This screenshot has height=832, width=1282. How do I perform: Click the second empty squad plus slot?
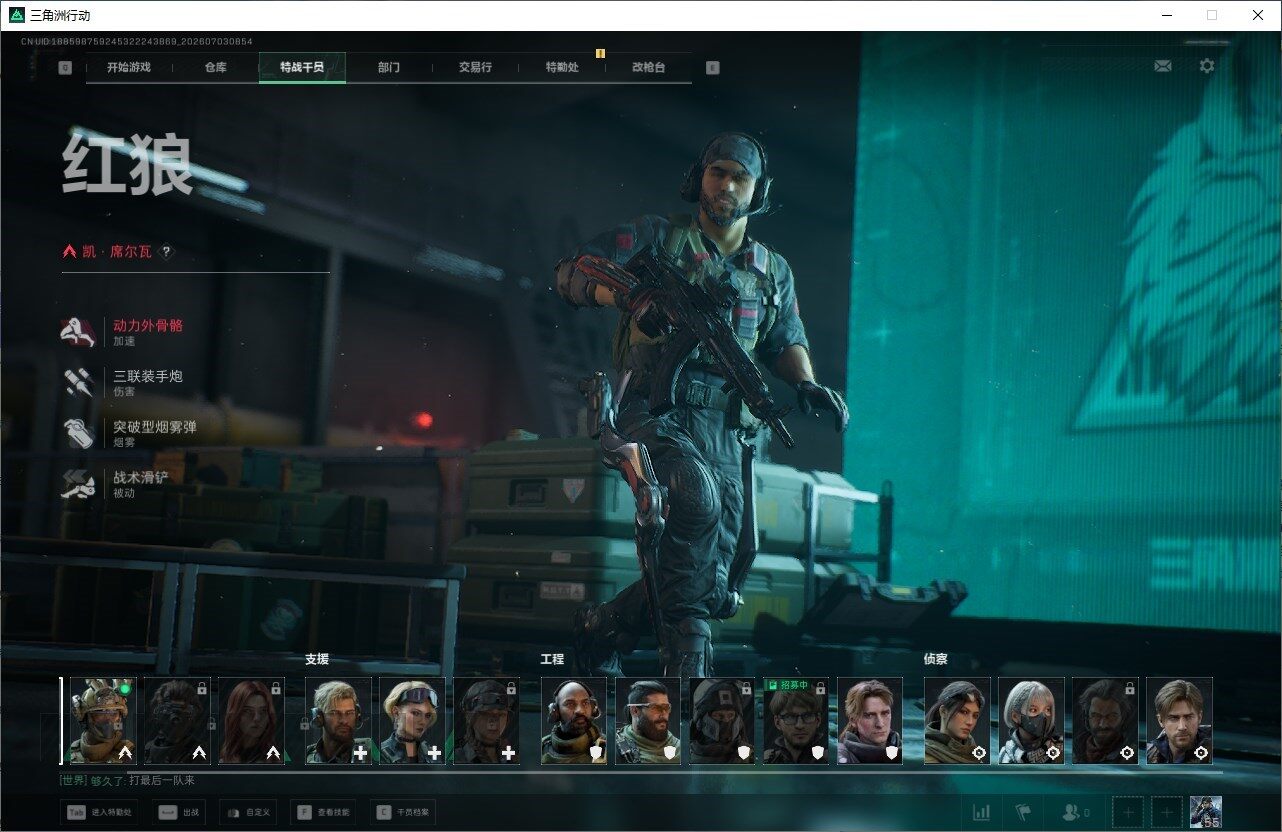tap(1166, 812)
